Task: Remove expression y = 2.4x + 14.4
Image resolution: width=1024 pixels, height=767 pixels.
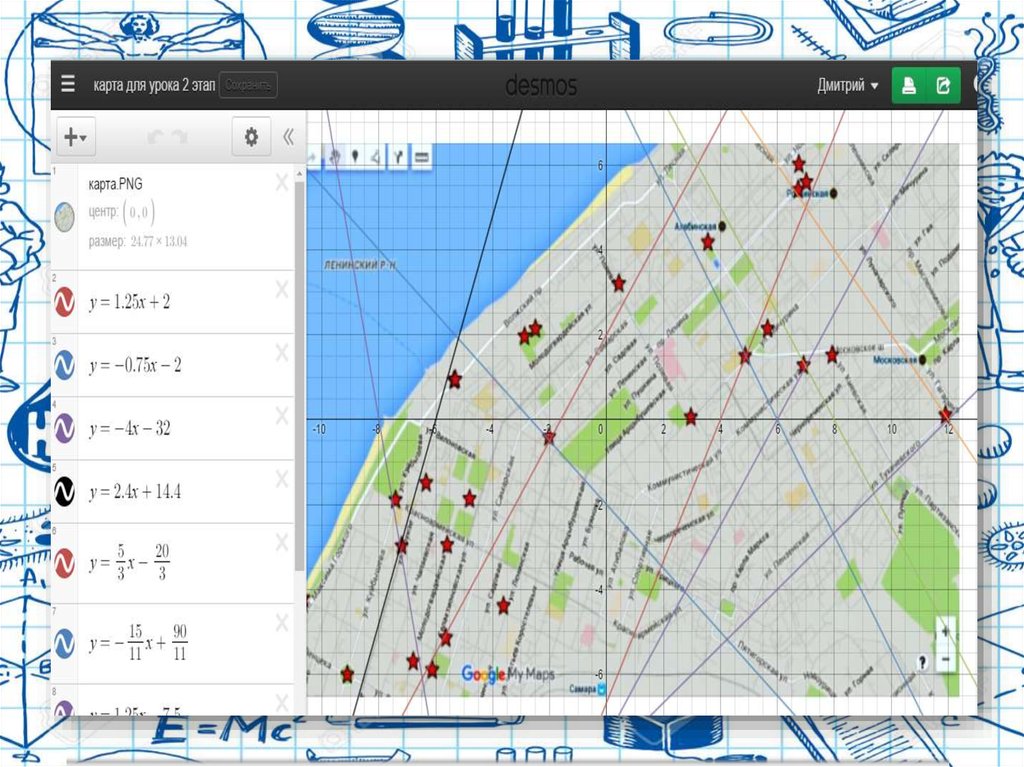Action: point(282,480)
